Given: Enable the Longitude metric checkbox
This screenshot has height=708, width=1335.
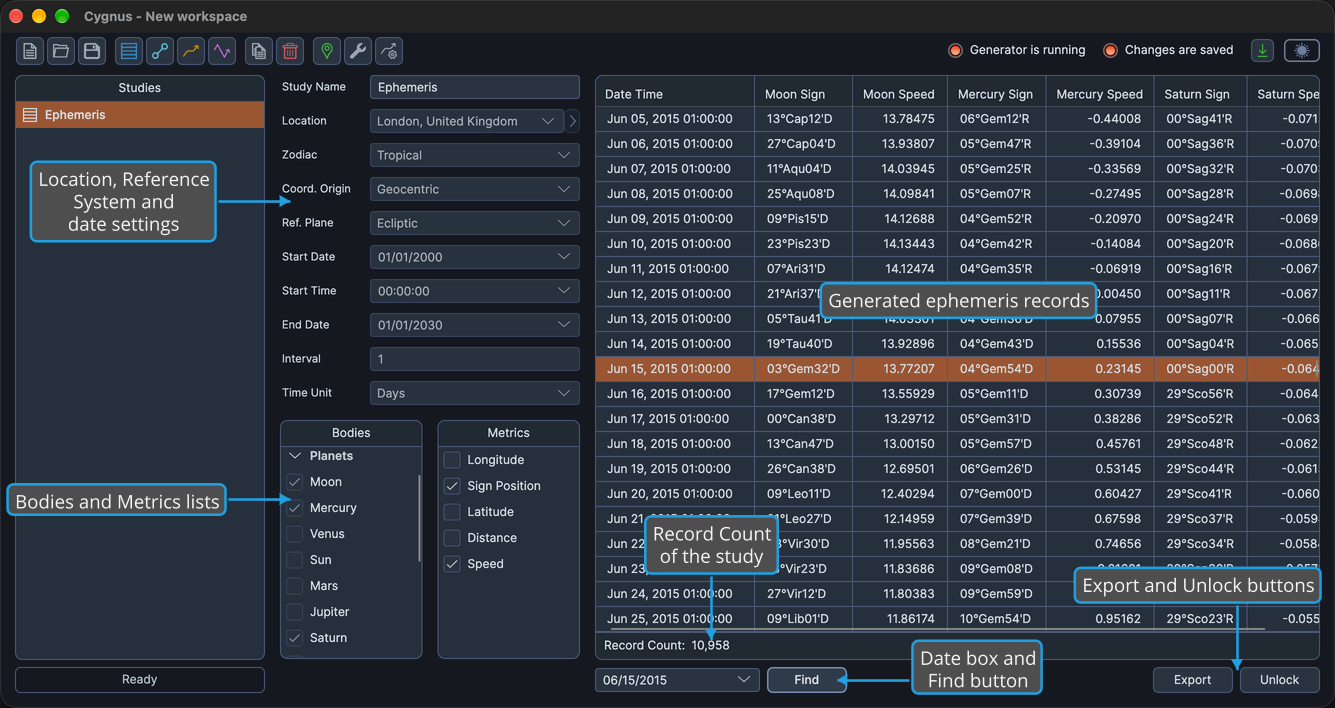Looking at the screenshot, I should (452, 460).
